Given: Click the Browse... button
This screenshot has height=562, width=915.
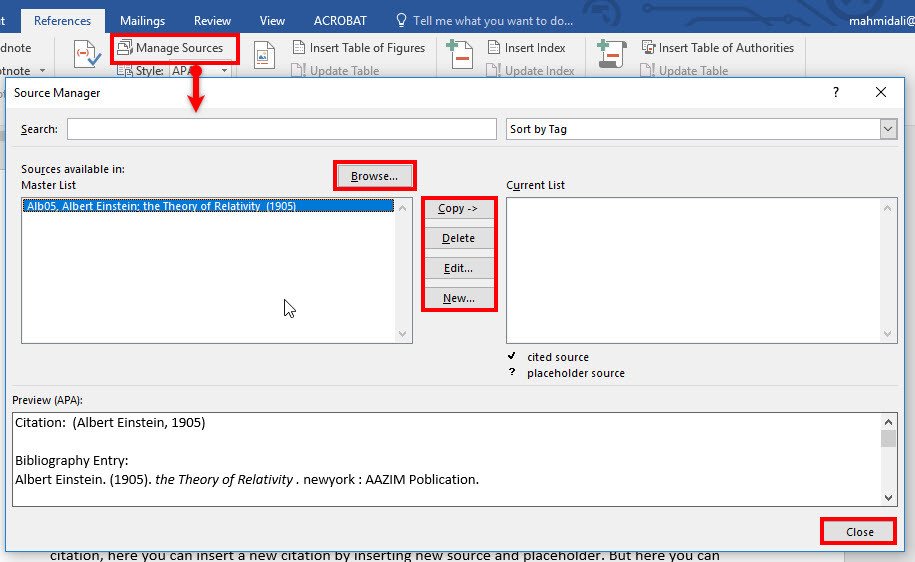Looking at the screenshot, I should click(x=374, y=176).
